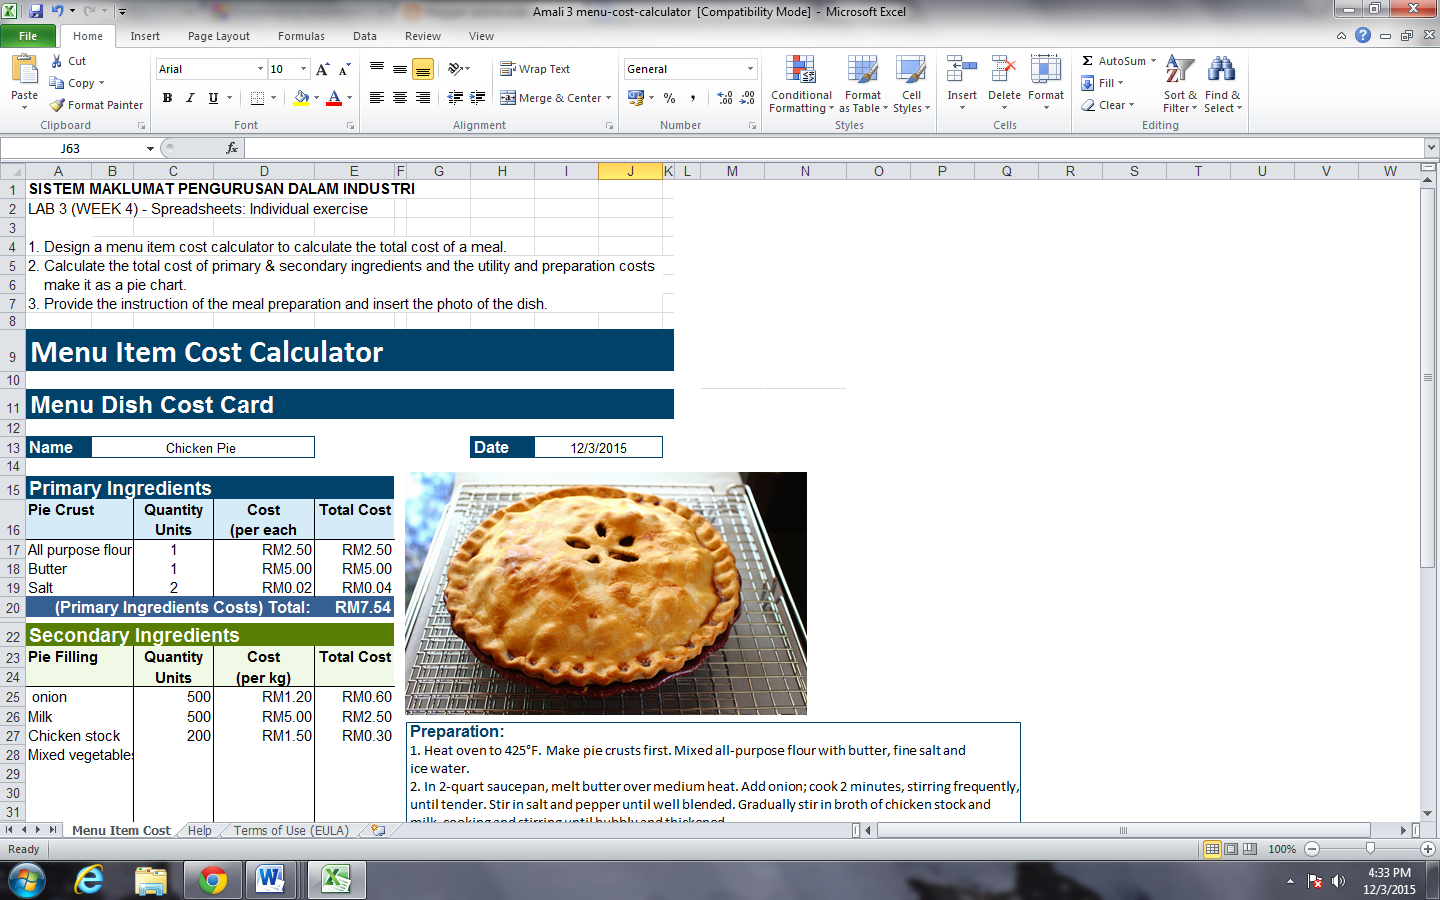Toggle italic formatting
The image size is (1440, 900).
coord(189,98)
